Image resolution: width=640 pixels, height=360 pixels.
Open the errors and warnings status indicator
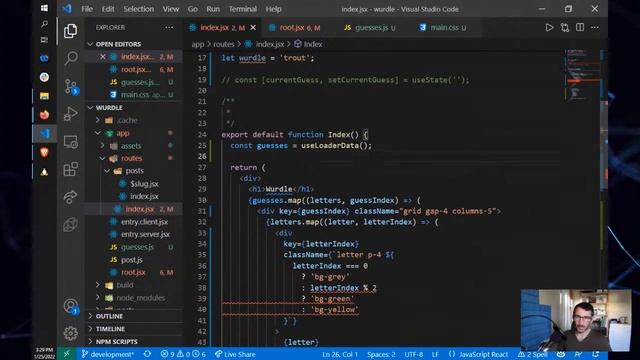pyautogui.click(x=183, y=354)
